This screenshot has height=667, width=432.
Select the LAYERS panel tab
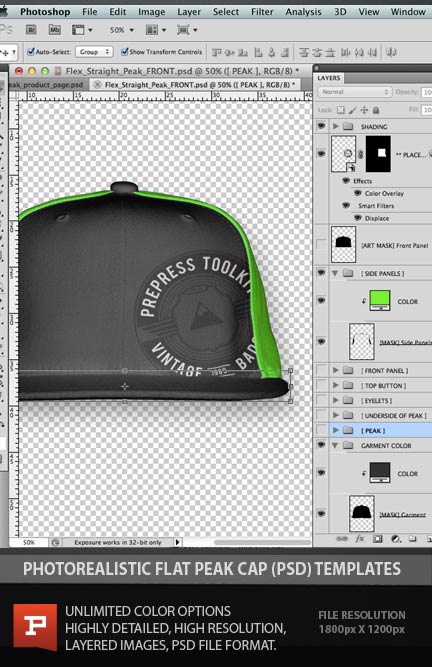[x=329, y=78]
